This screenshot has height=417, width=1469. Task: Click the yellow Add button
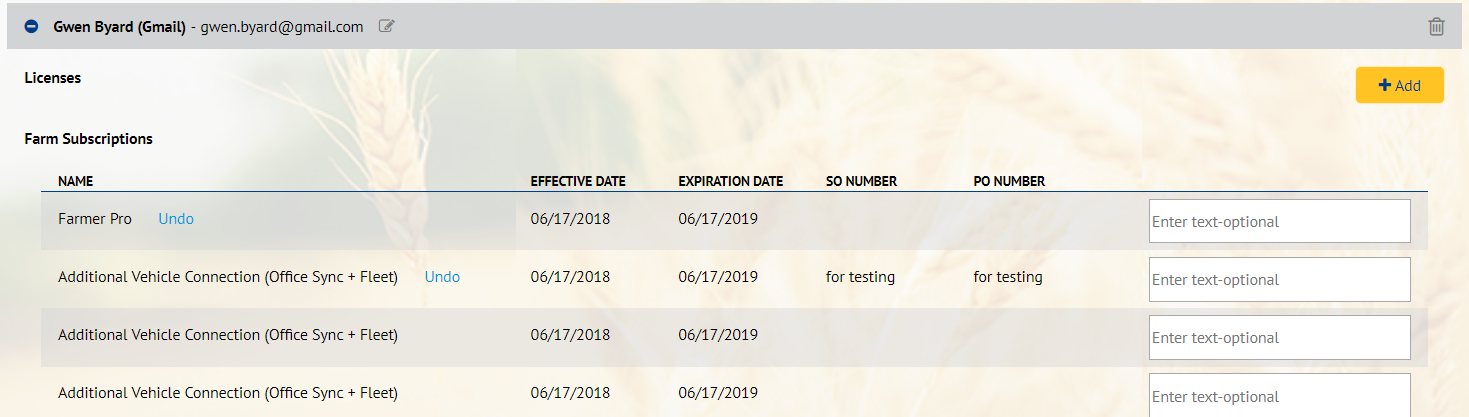pyautogui.click(x=1399, y=85)
